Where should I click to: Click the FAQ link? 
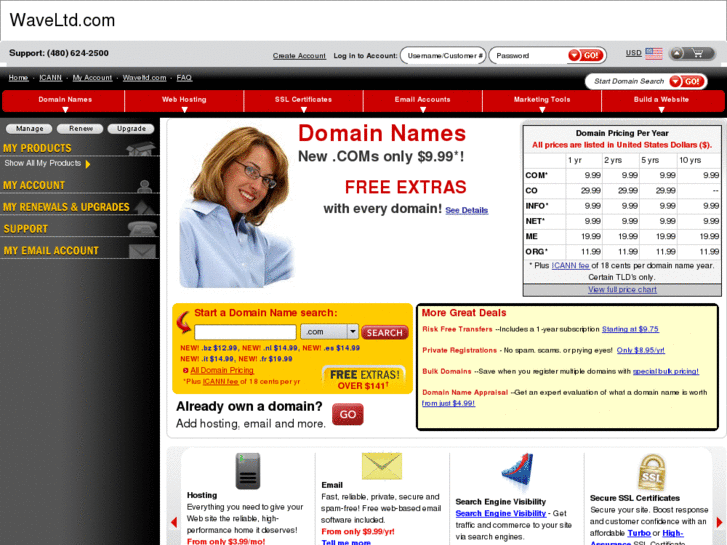(184, 78)
